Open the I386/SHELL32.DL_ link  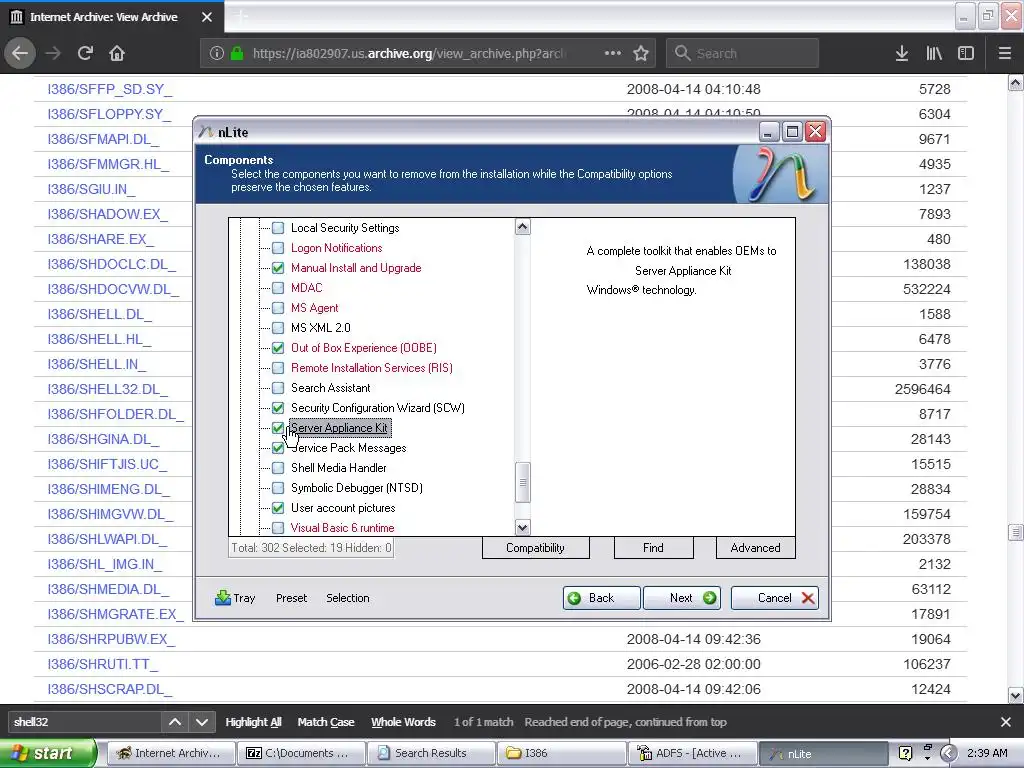tap(108, 389)
